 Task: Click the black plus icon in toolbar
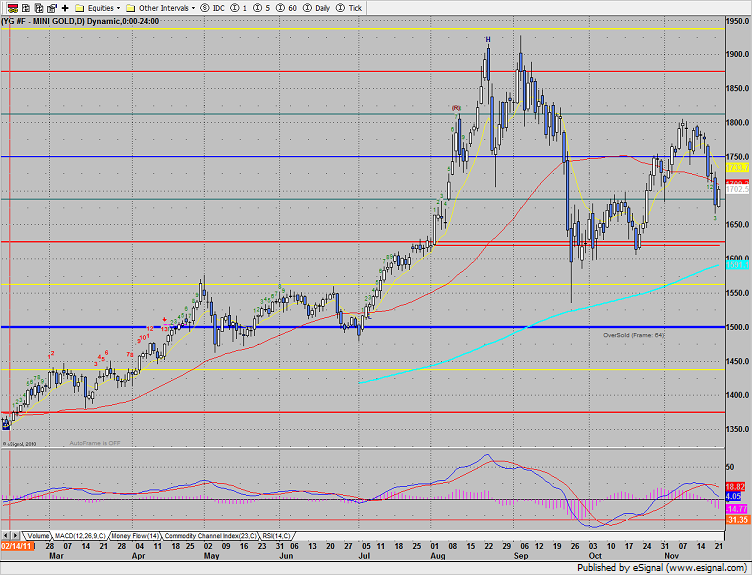click(x=65, y=8)
